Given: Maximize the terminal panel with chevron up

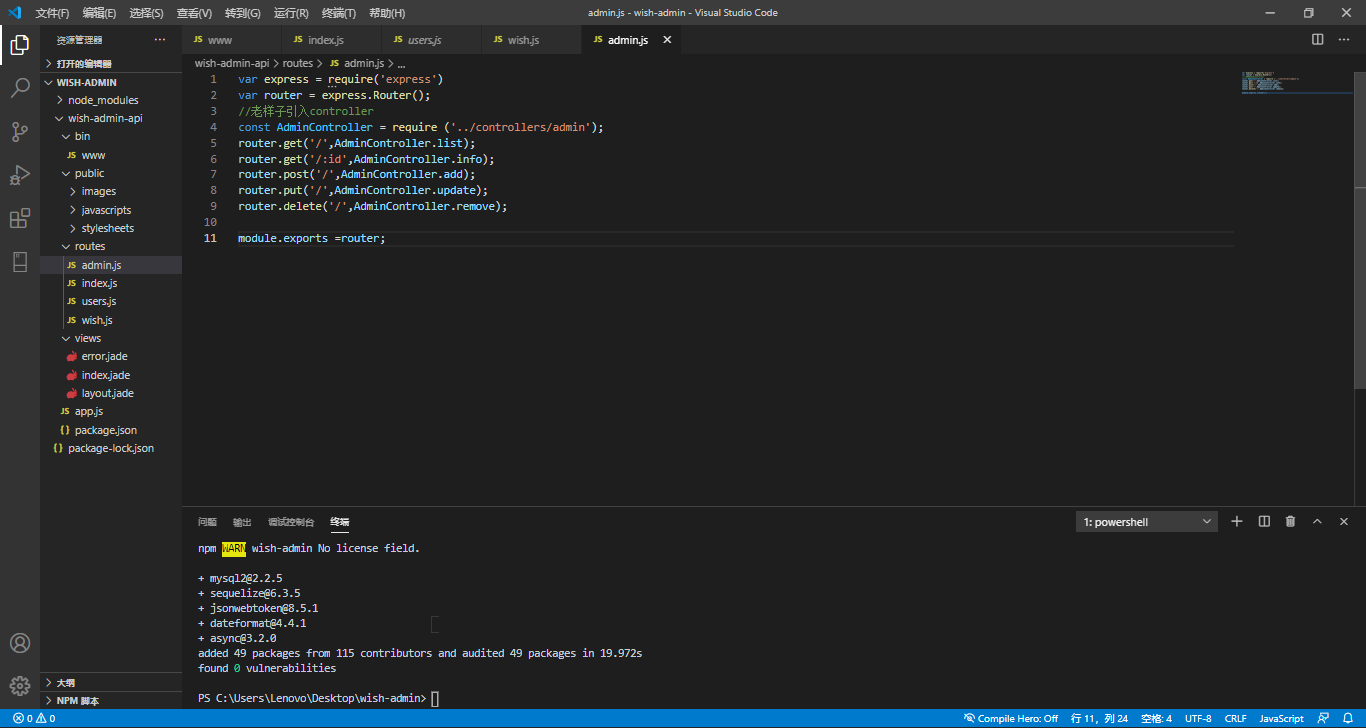Looking at the screenshot, I should pyautogui.click(x=1318, y=521).
